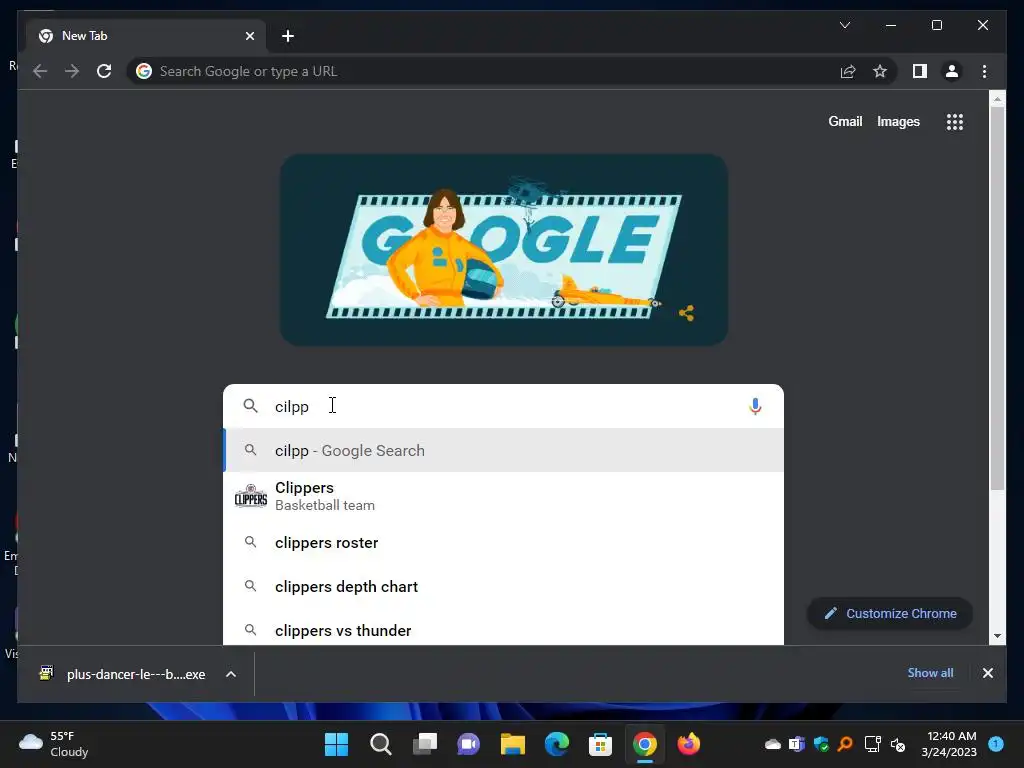The height and width of the screenshot is (768, 1024).
Task: Open a new tab with plus button
Action: click(288, 36)
